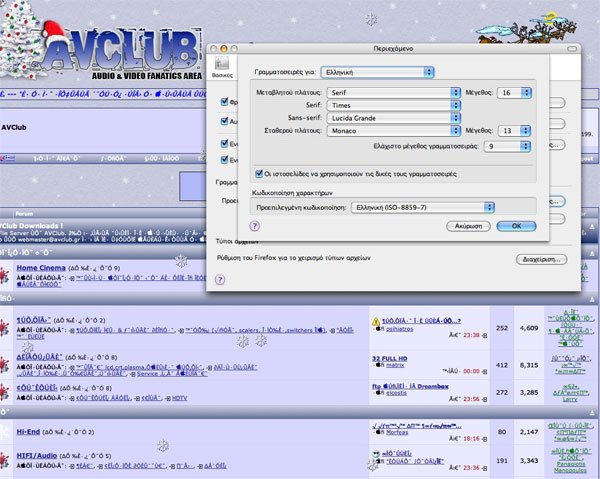Image resolution: width=600 pixels, height=479 pixels.
Task: Open the Μέγεθος dropdown showing 13
Action: pyautogui.click(x=514, y=130)
